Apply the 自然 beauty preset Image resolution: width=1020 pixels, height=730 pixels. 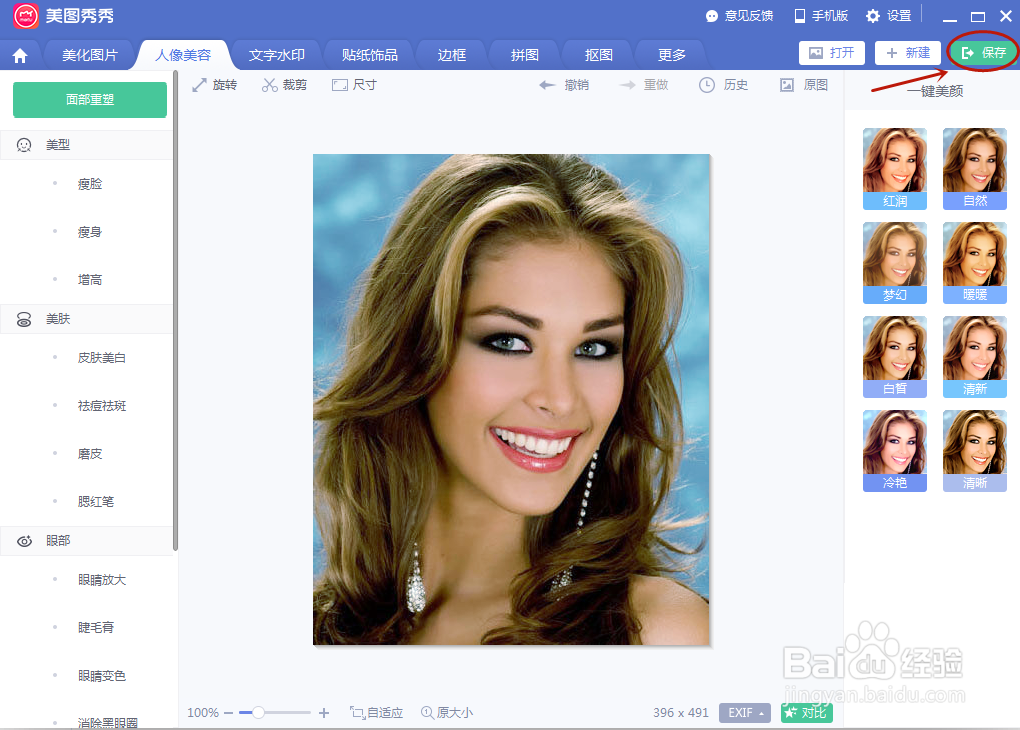[974, 169]
